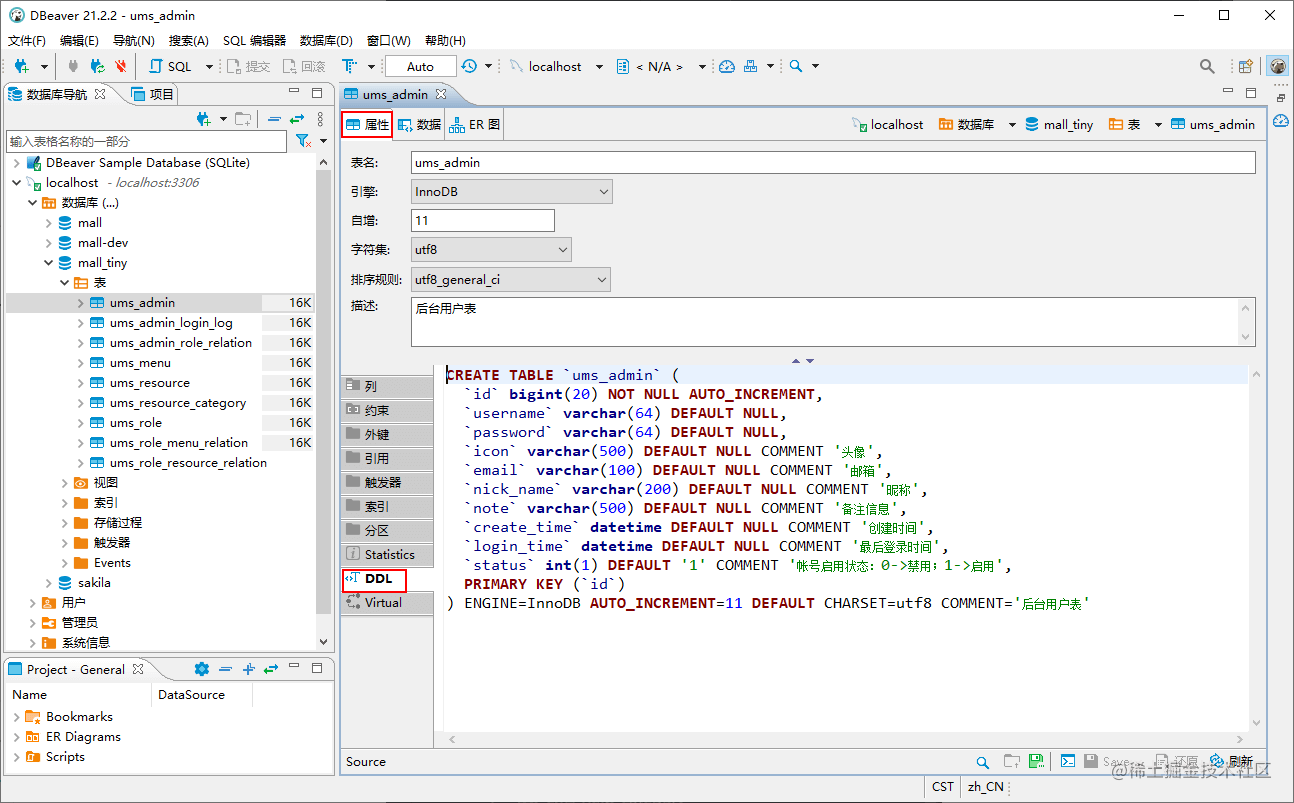The image size is (1294, 803).
Task: Open the 数据库(D) menu
Action: click(x=326, y=41)
